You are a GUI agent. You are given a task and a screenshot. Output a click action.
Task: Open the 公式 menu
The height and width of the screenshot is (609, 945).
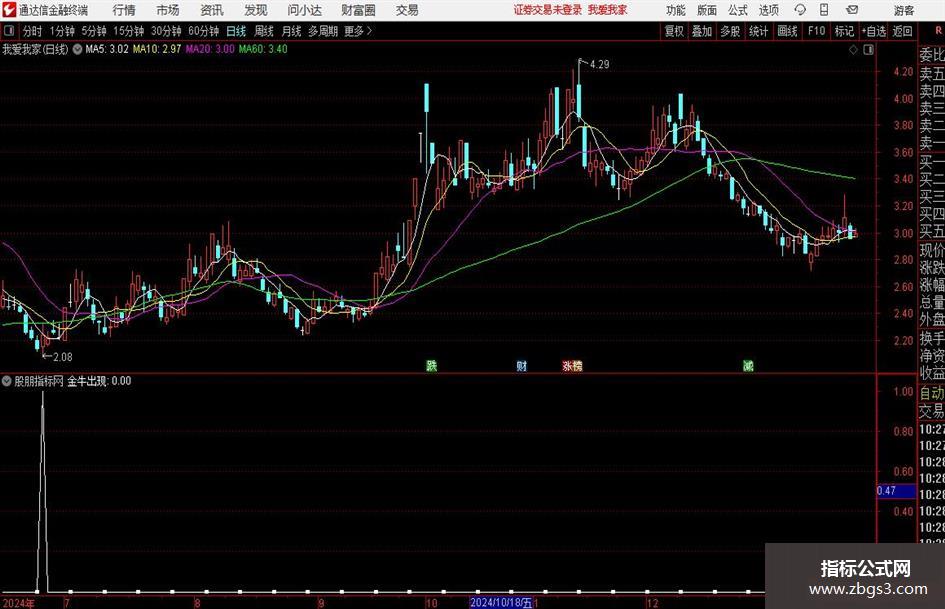[738, 10]
